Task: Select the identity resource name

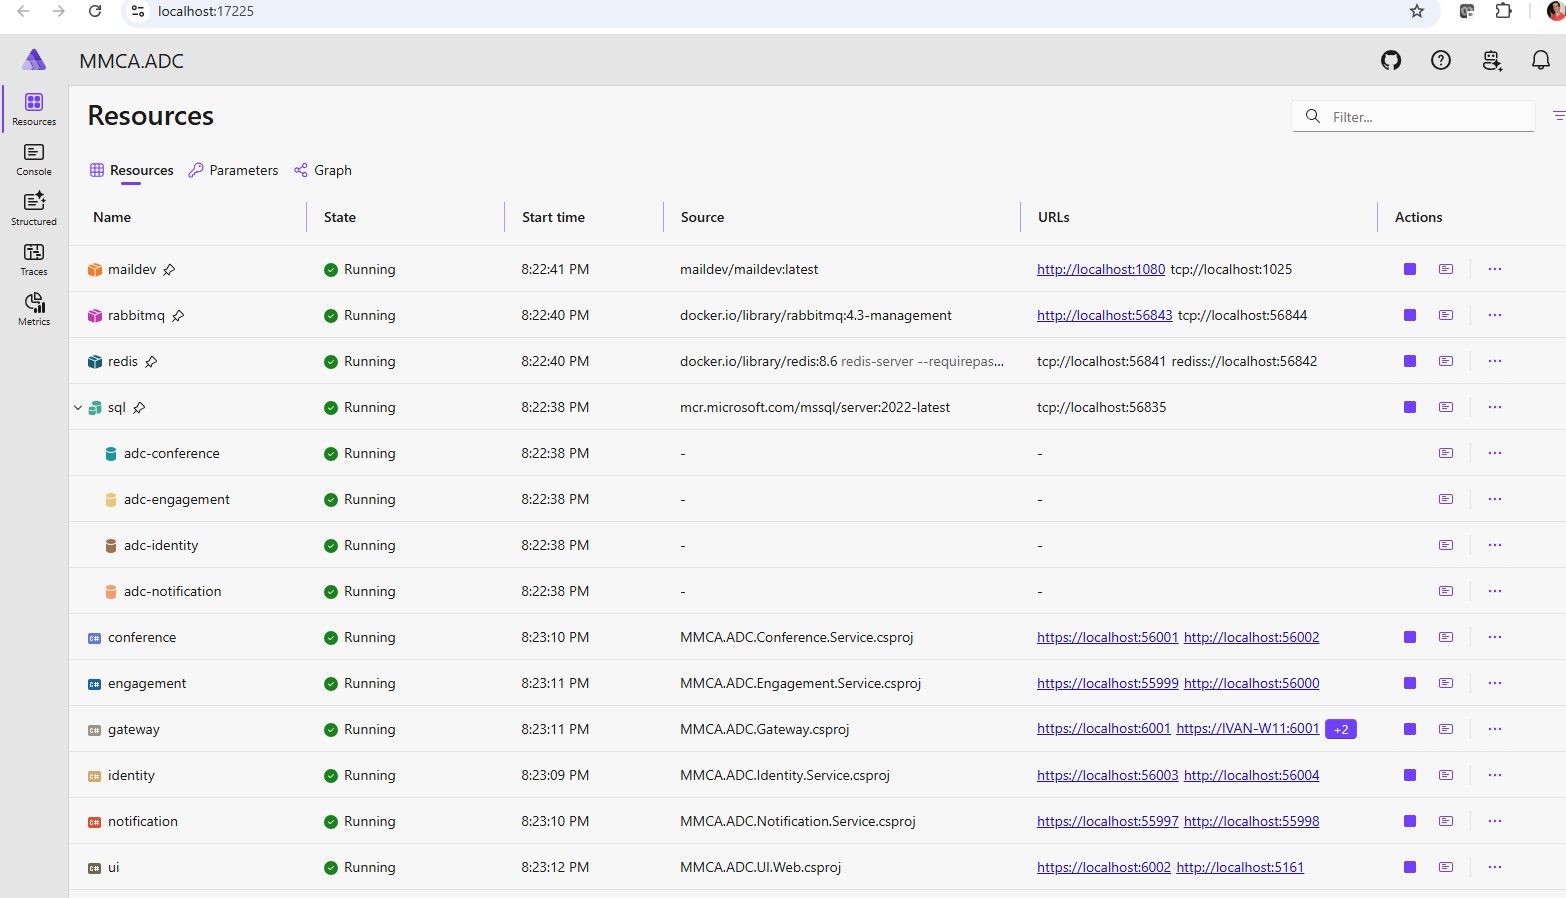Action: [131, 775]
